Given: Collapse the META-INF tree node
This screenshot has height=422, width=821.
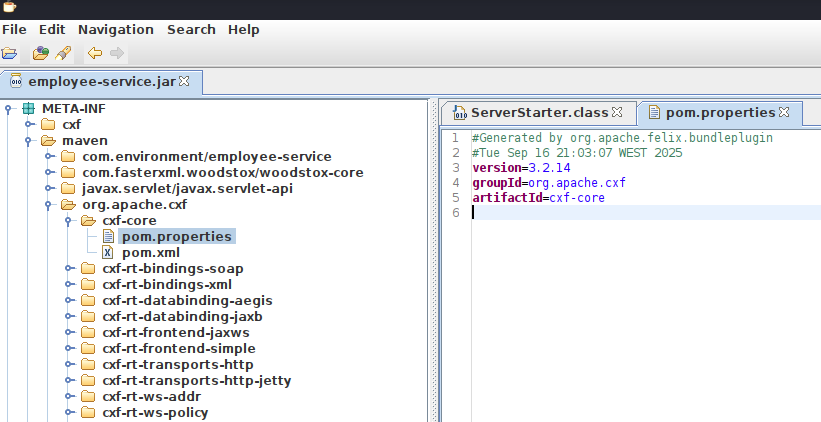Looking at the screenshot, I should [8, 109].
